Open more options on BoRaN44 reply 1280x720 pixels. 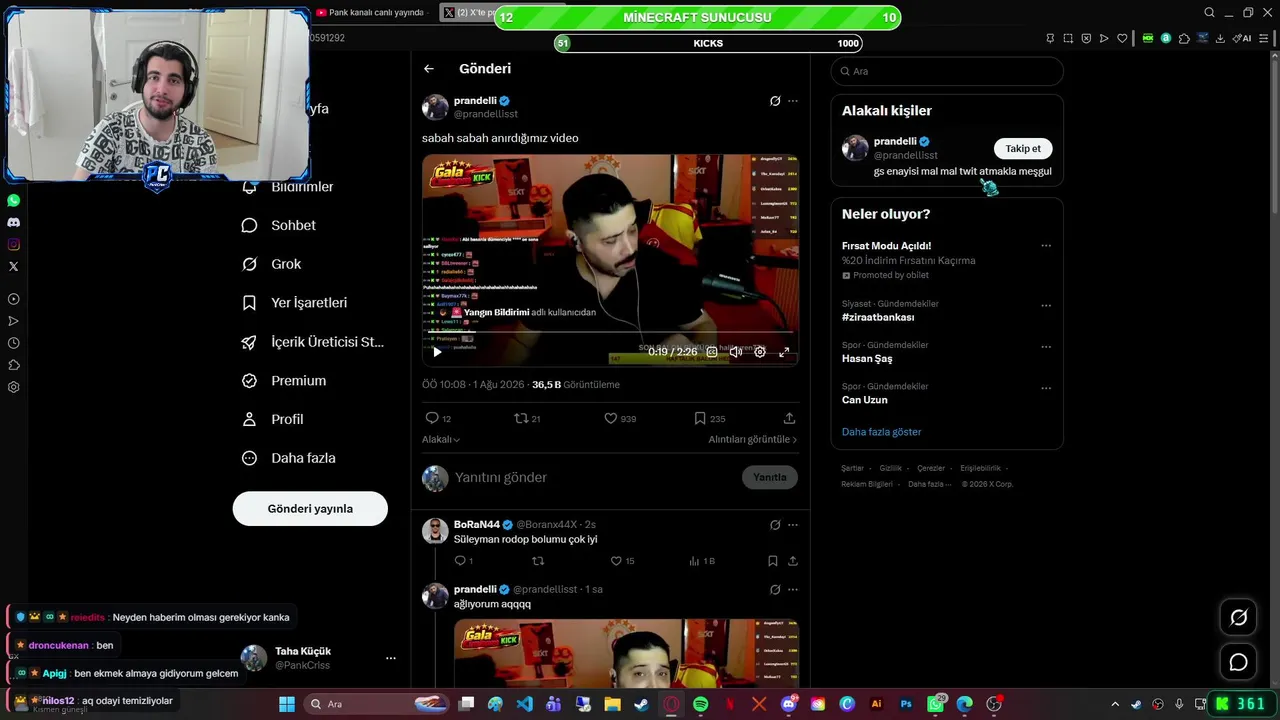793,525
